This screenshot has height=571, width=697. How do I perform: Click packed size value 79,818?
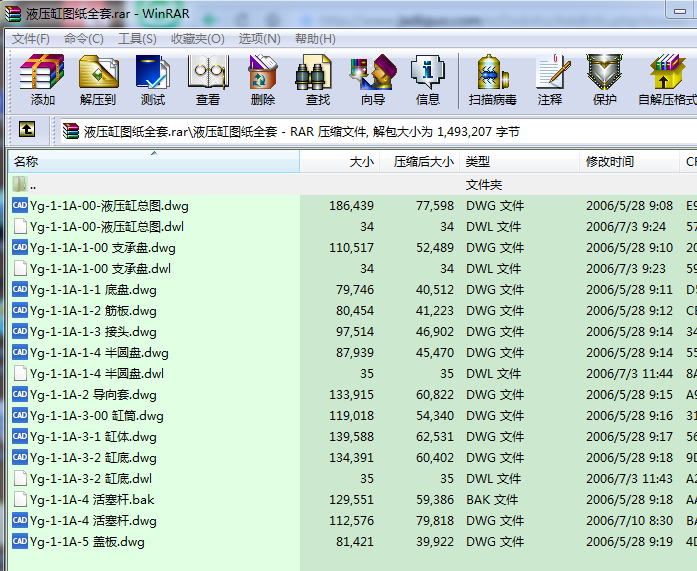coord(435,520)
